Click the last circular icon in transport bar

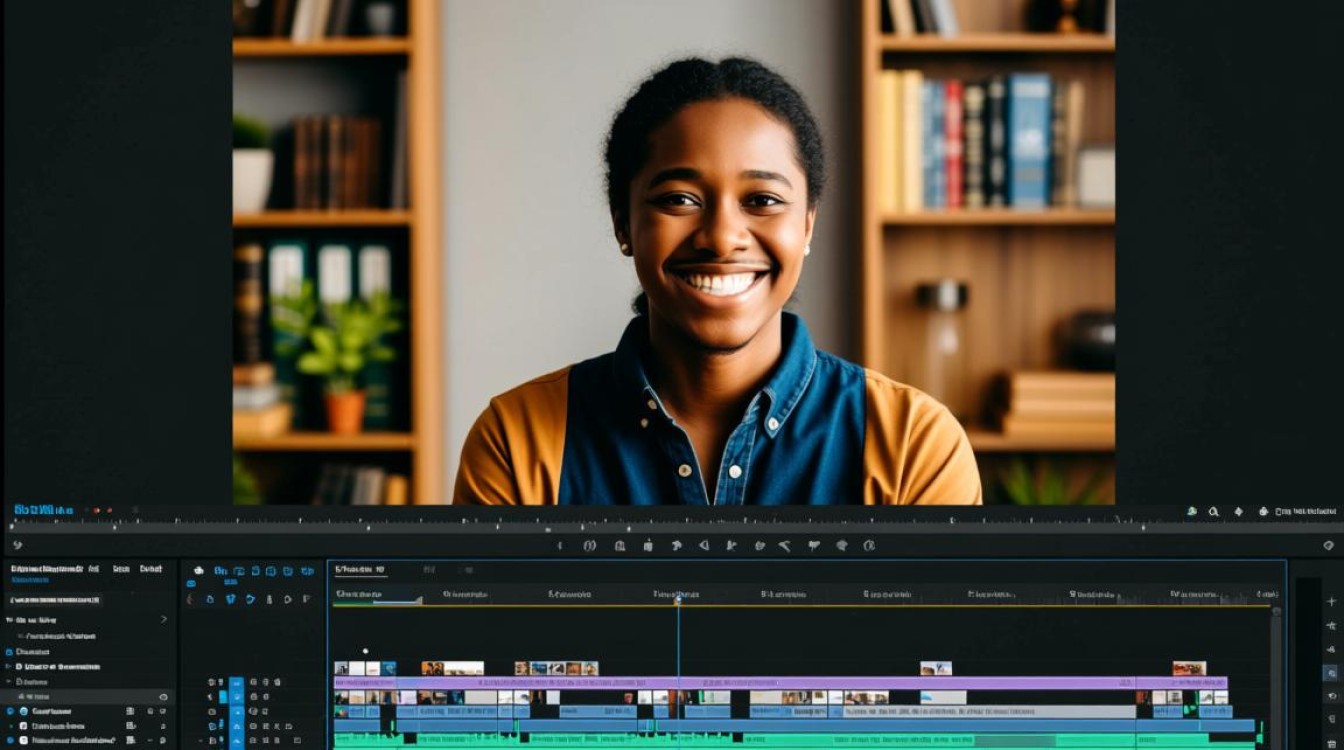pos(869,546)
